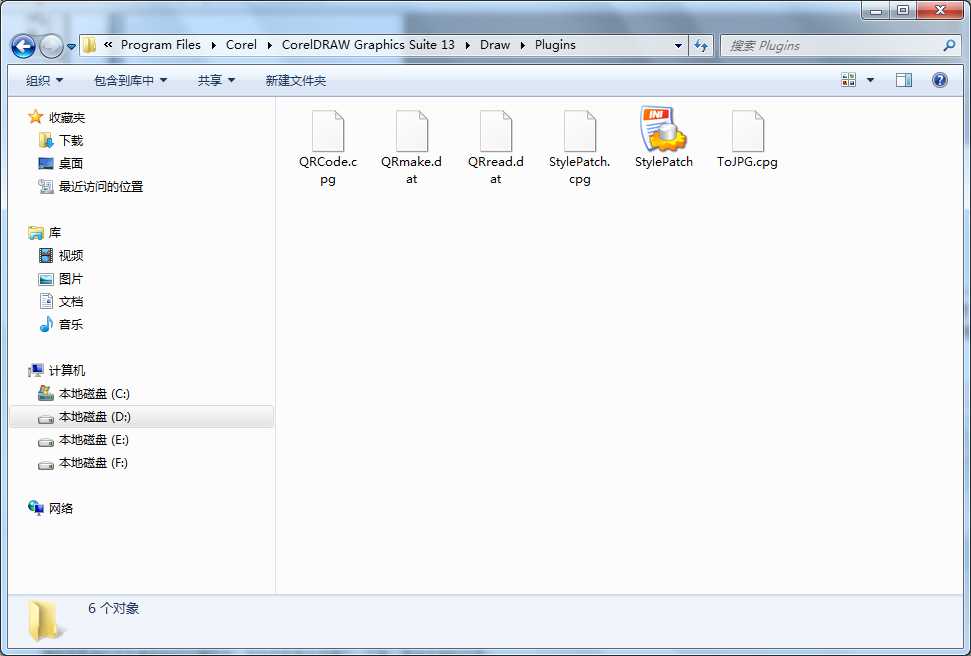The image size is (971, 656).
Task: Open the view options dropdown arrow
Action: tap(870, 80)
